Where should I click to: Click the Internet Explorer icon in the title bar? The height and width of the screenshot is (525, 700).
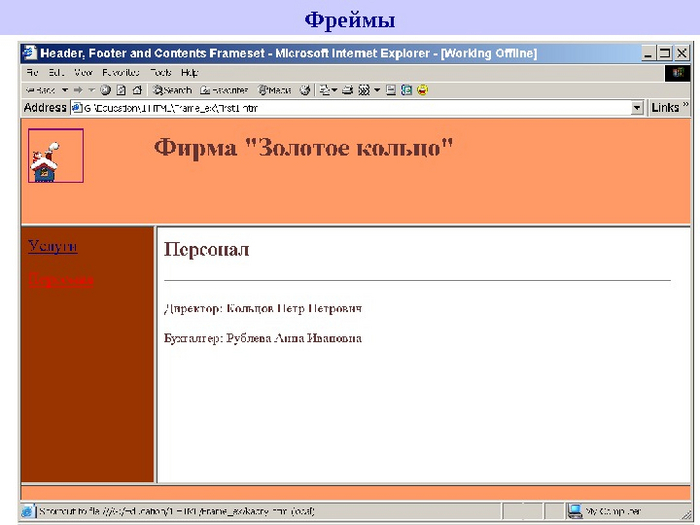click(x=30, y=53)
